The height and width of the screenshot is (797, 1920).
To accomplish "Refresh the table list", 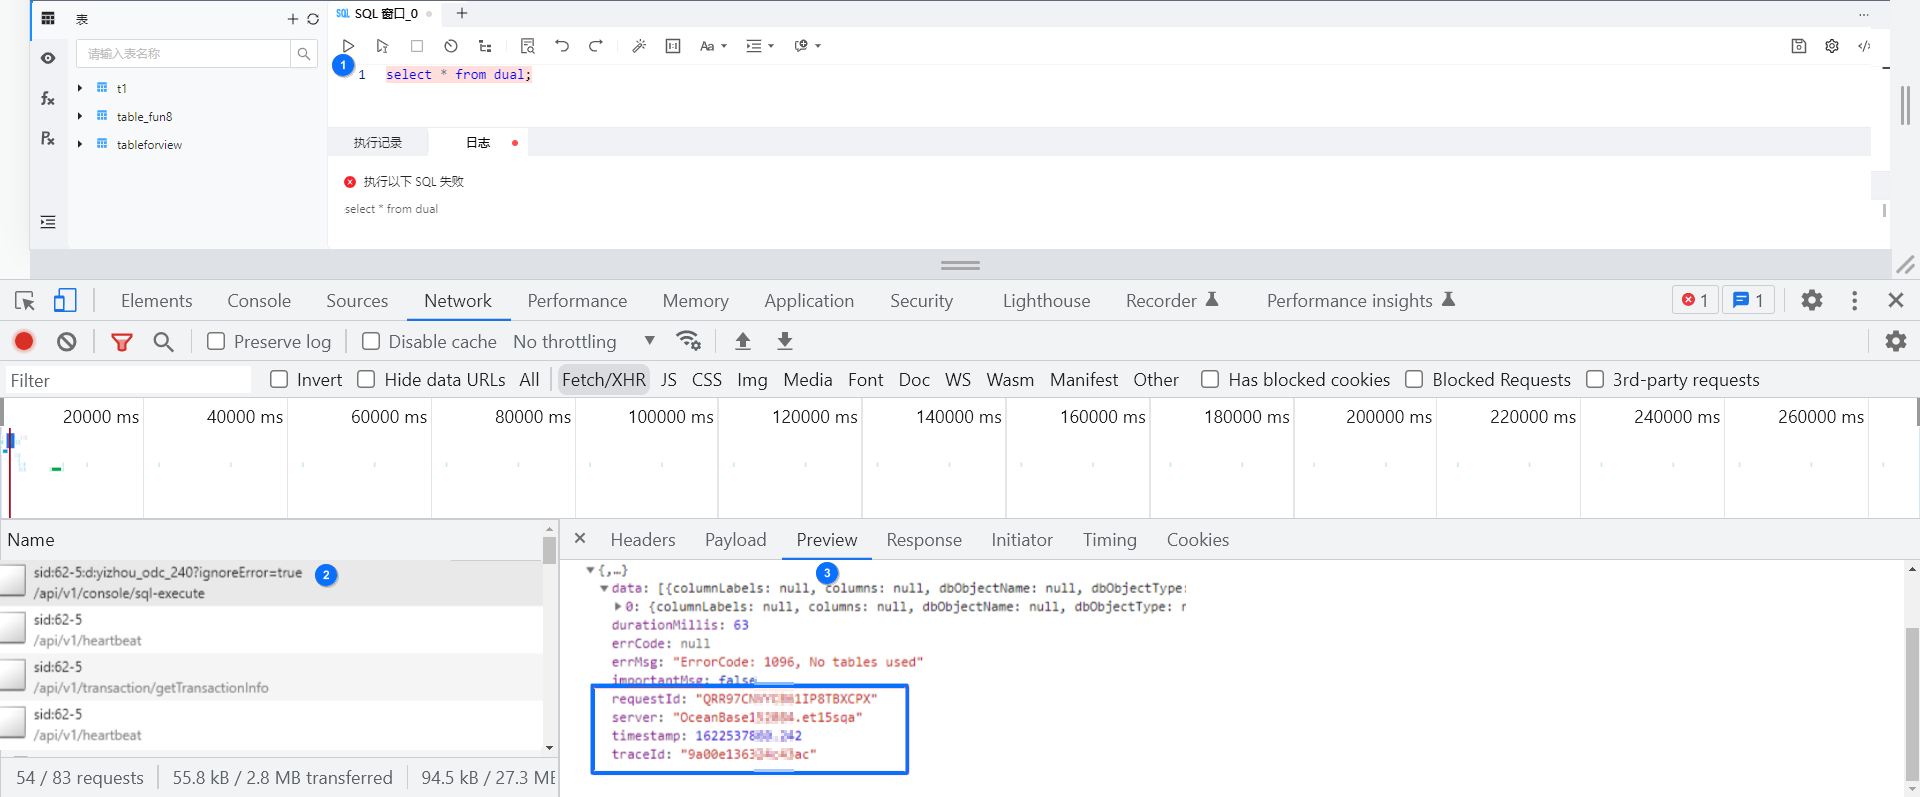I will [313, 19].
